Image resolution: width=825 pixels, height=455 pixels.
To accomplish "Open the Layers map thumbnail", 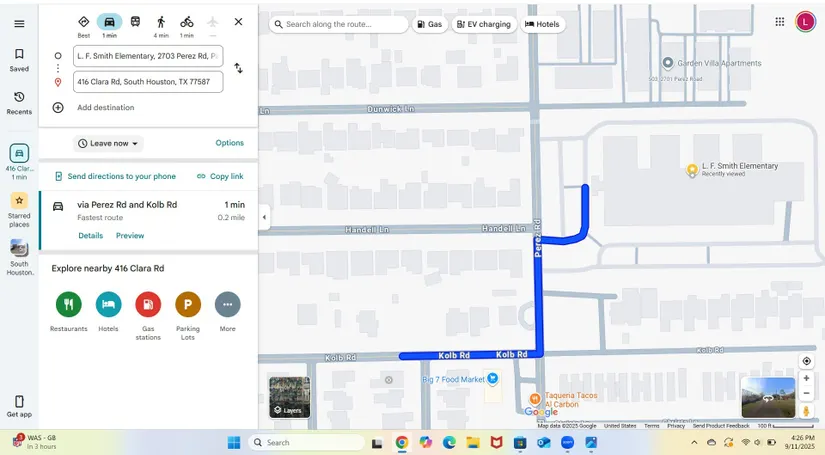I will [x=289, y=396].
